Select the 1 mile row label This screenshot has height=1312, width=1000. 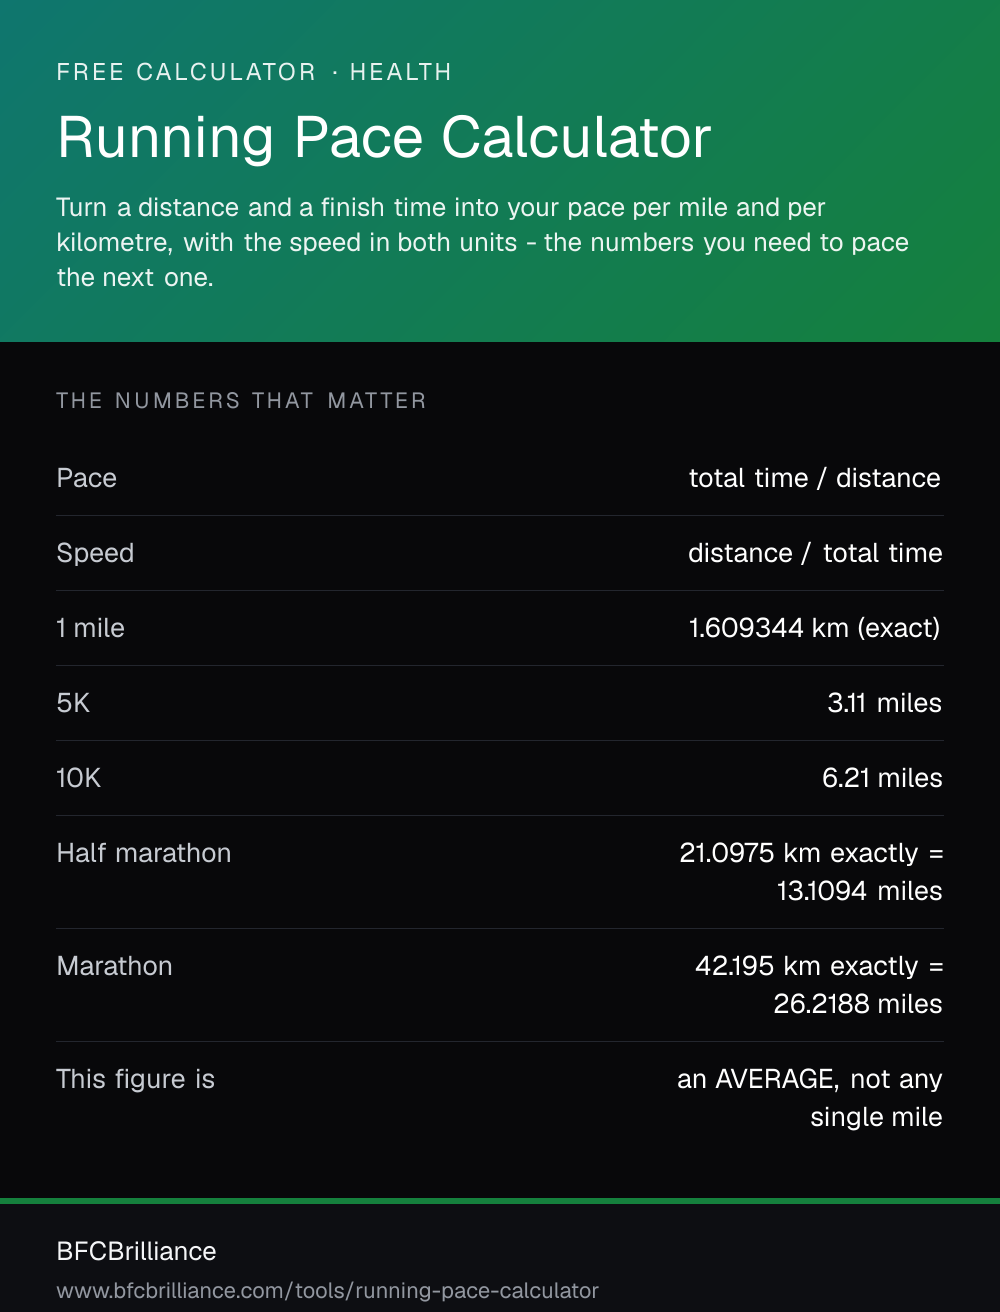(x=91, y=628)
